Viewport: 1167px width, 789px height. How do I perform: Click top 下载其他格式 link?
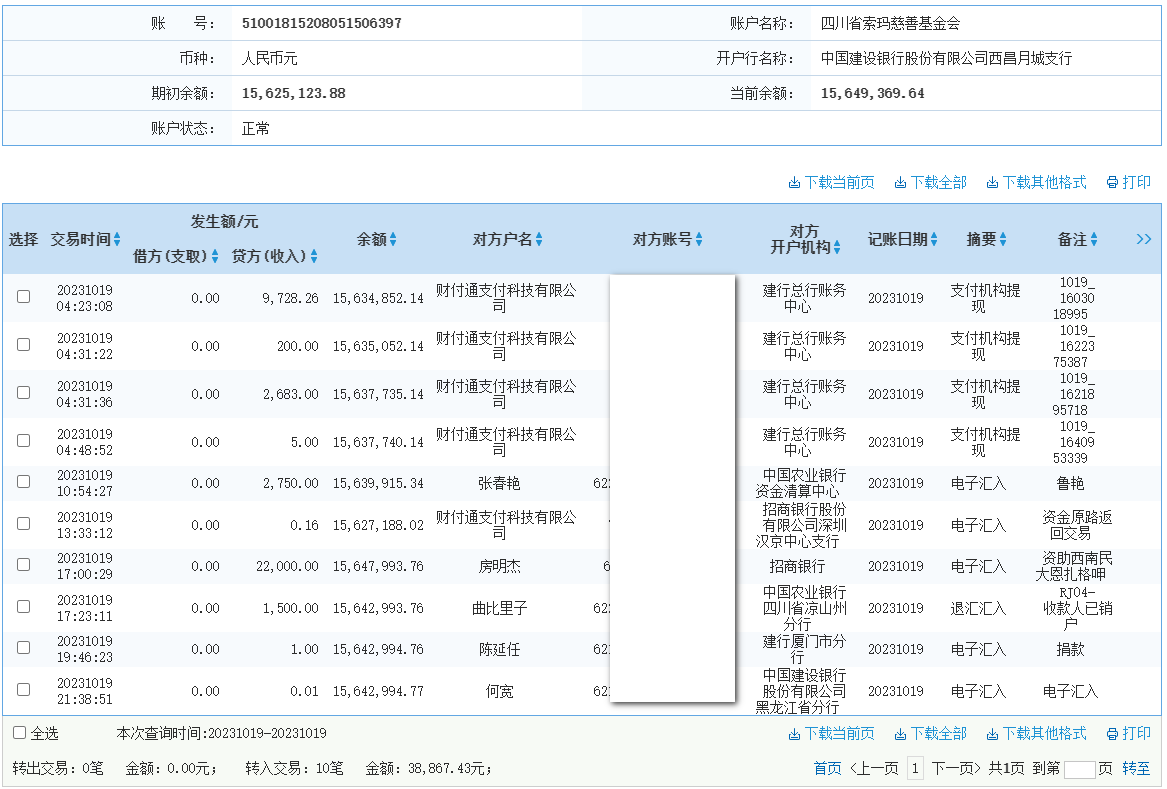click(1037, 182)
